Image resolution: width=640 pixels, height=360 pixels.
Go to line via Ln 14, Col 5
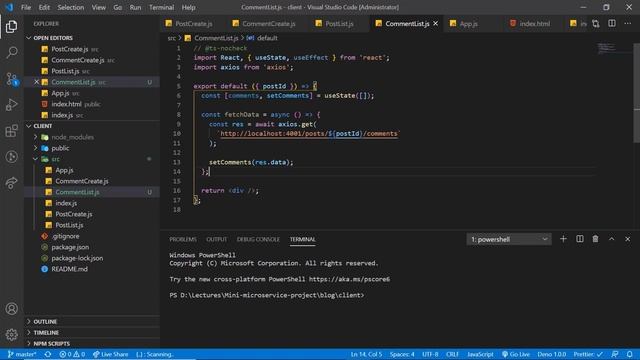tap(366, 354)
